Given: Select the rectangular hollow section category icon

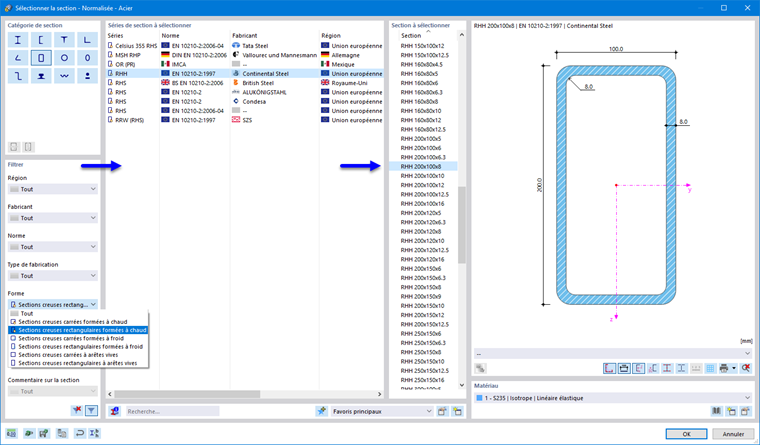Looking at the screenshot, I should (x=41, y=58).
